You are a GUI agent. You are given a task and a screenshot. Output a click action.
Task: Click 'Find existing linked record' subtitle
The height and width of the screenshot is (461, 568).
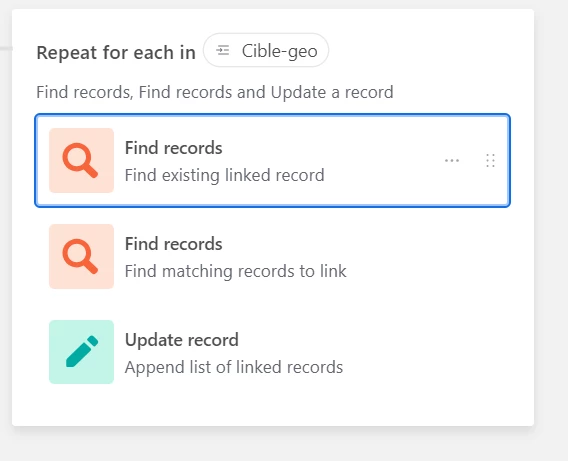(225, 175)
